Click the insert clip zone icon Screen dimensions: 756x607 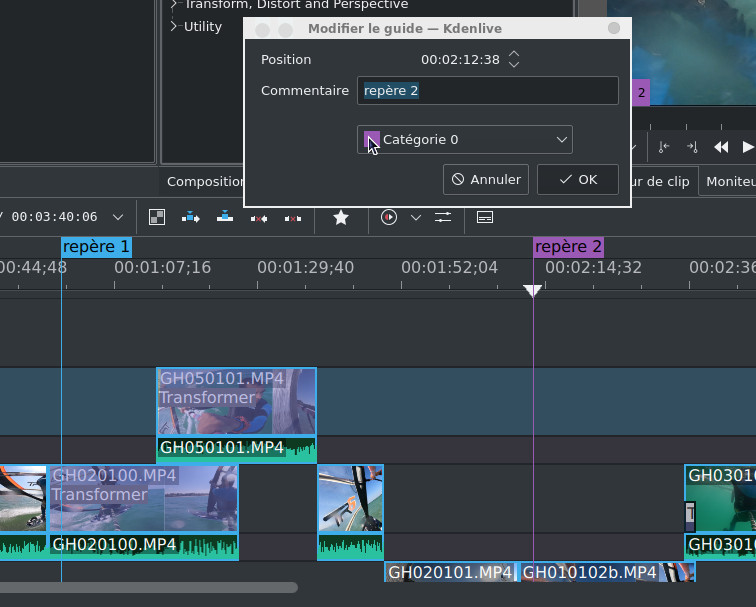(x=190, y=217)
